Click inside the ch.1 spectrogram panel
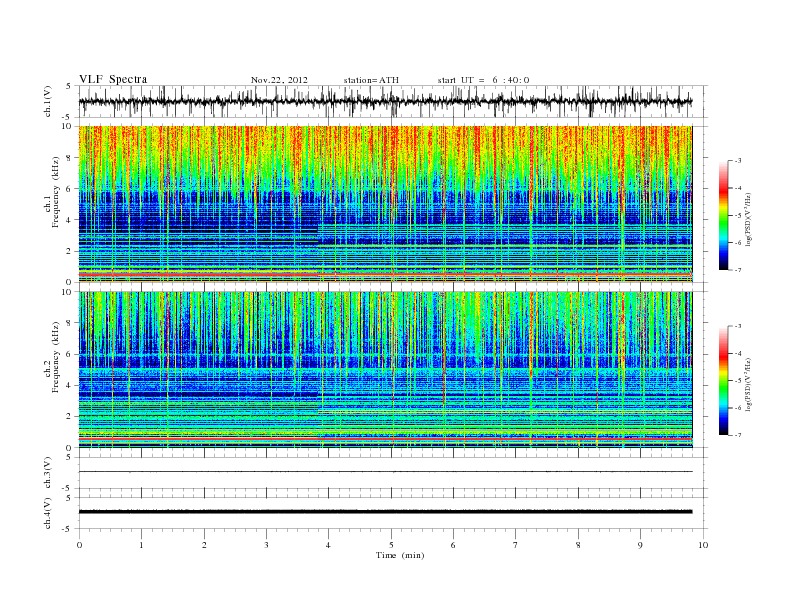This screenshot has width=792, height=612. point(385,204)
